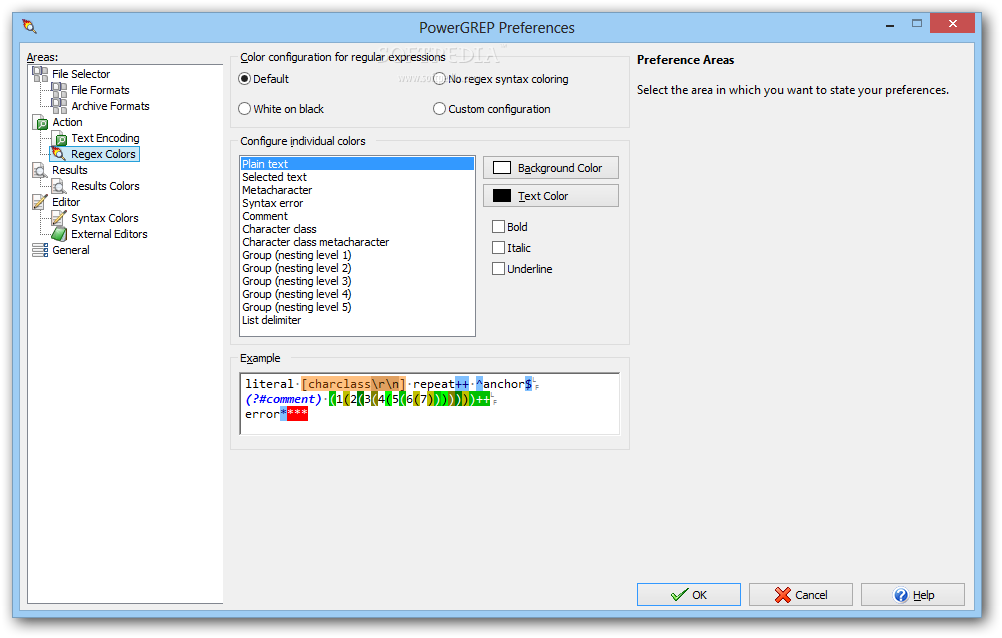This screenshot has width=1002, height=638.
Task: Click the External Editors book icon
Action: (59, 234)
